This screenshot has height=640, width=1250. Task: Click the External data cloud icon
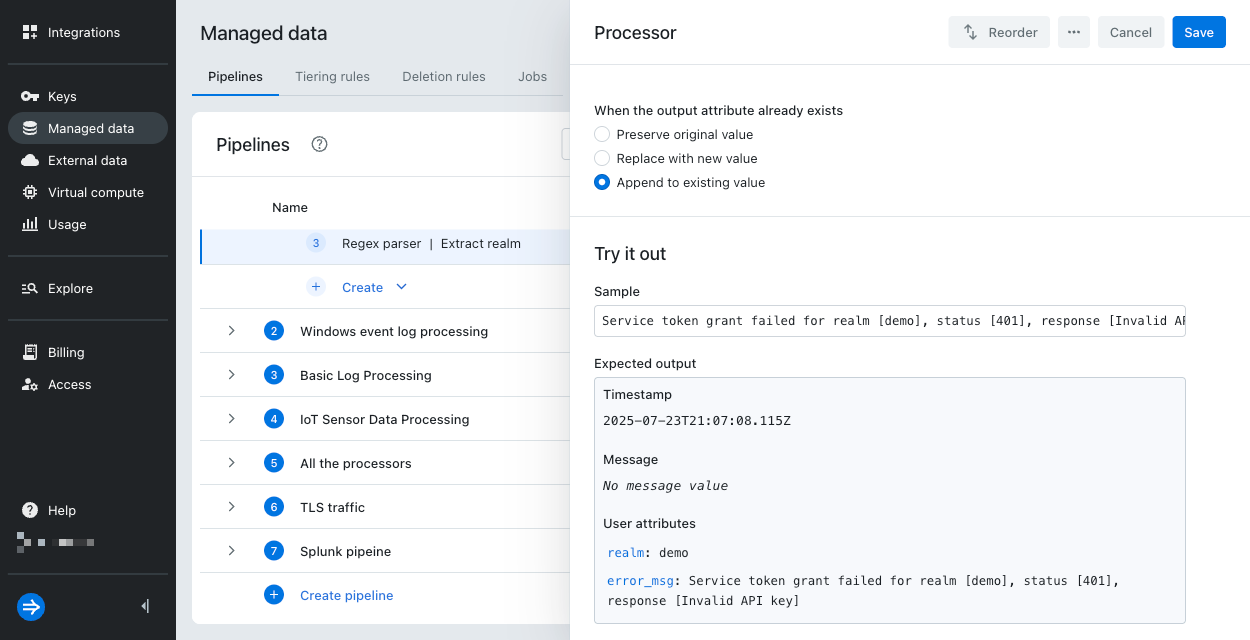tap(30, 160)
